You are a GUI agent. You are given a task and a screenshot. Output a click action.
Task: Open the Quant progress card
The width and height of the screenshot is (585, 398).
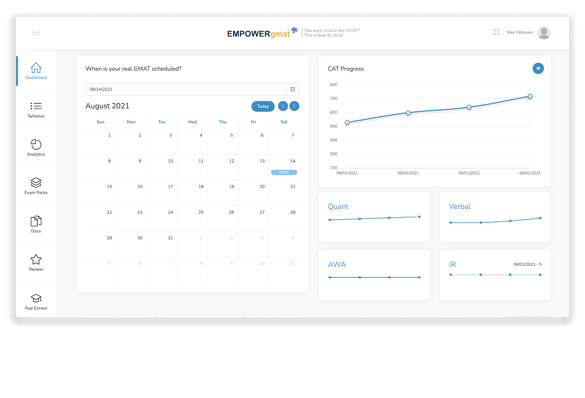(374, 217)
